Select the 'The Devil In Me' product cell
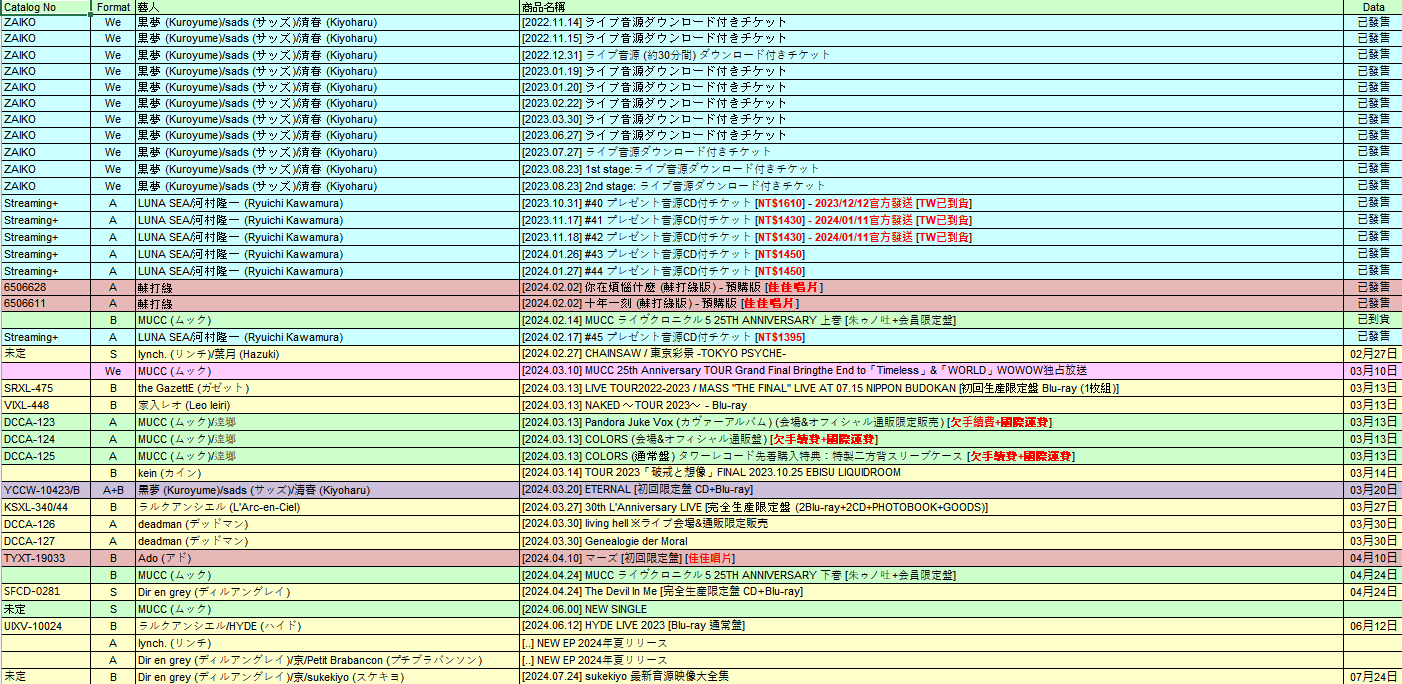 [x=932, y=591]
